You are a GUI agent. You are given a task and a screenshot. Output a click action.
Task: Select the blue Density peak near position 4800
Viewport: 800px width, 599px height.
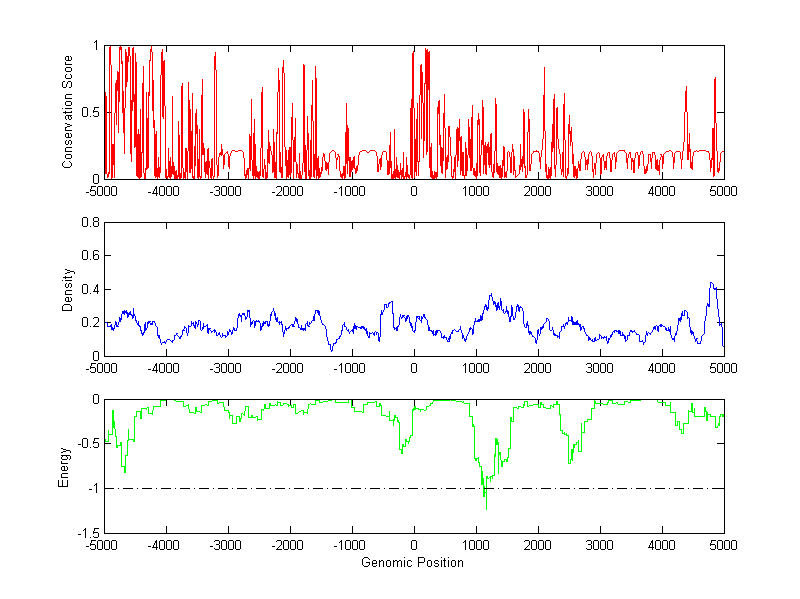point(711,284)
